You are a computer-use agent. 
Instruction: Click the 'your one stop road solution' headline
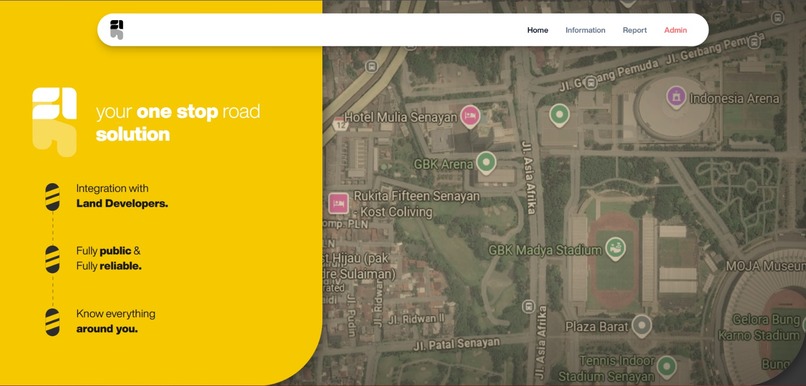click(178, 123)
